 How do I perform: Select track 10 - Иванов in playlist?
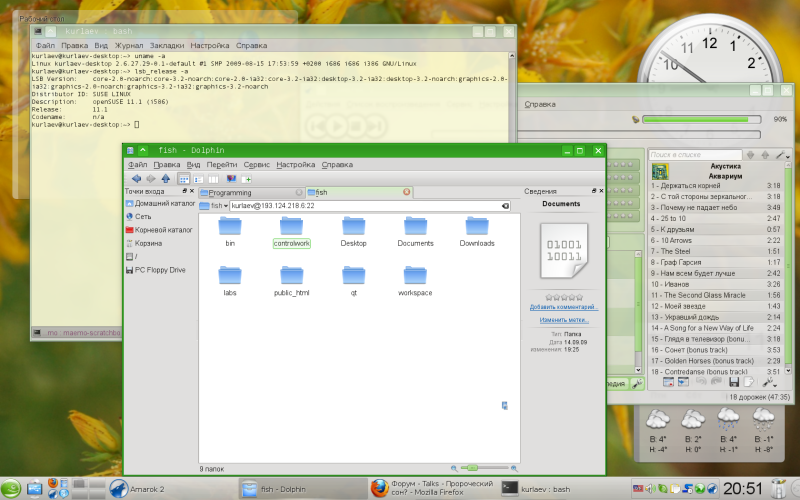click(715, 284)
